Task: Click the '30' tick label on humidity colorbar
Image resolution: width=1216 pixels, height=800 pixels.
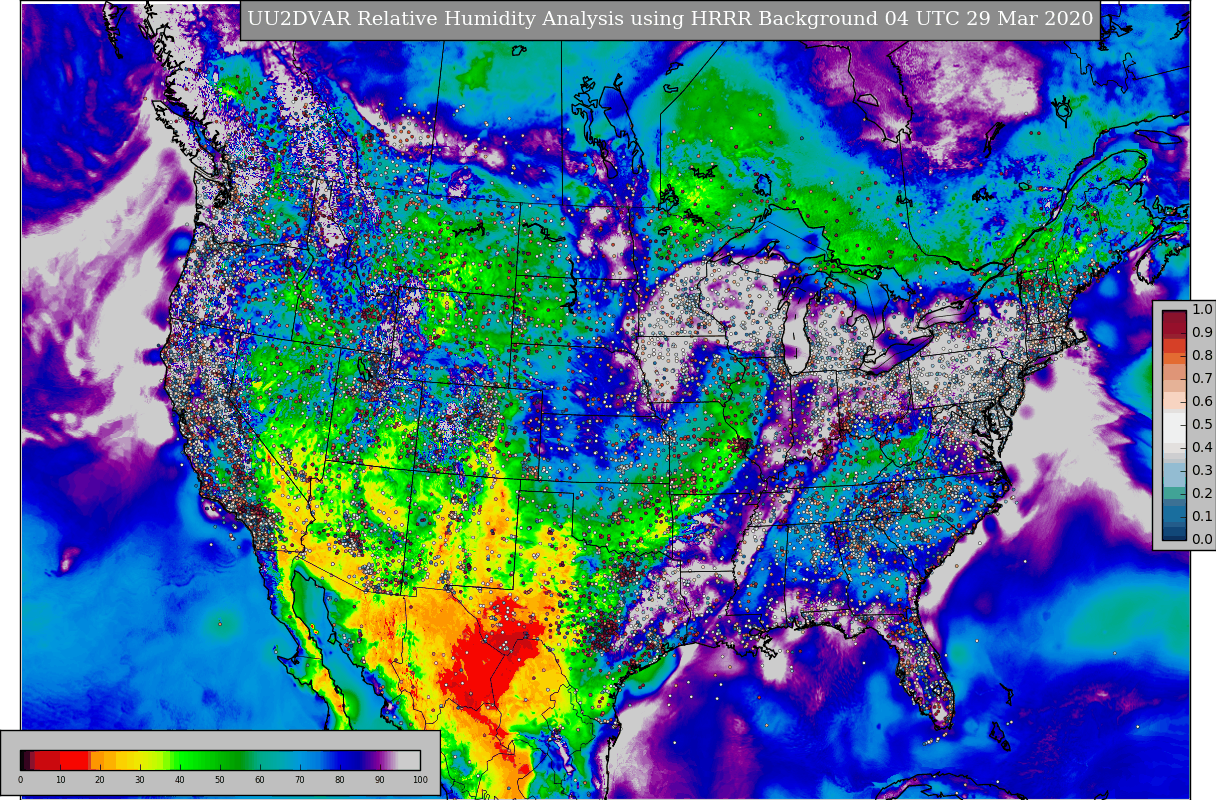Action: click(x=140, y=780)
